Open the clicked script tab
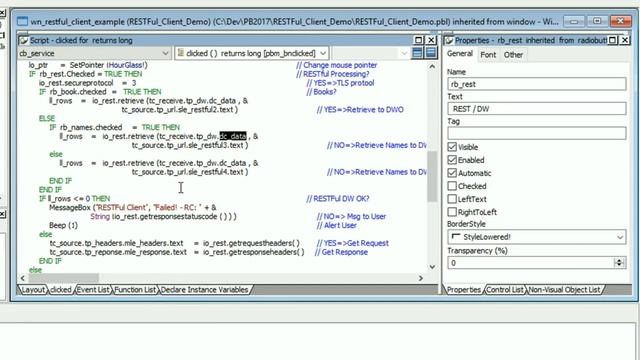This screenshot has height=360, width=640. (60, 290)
